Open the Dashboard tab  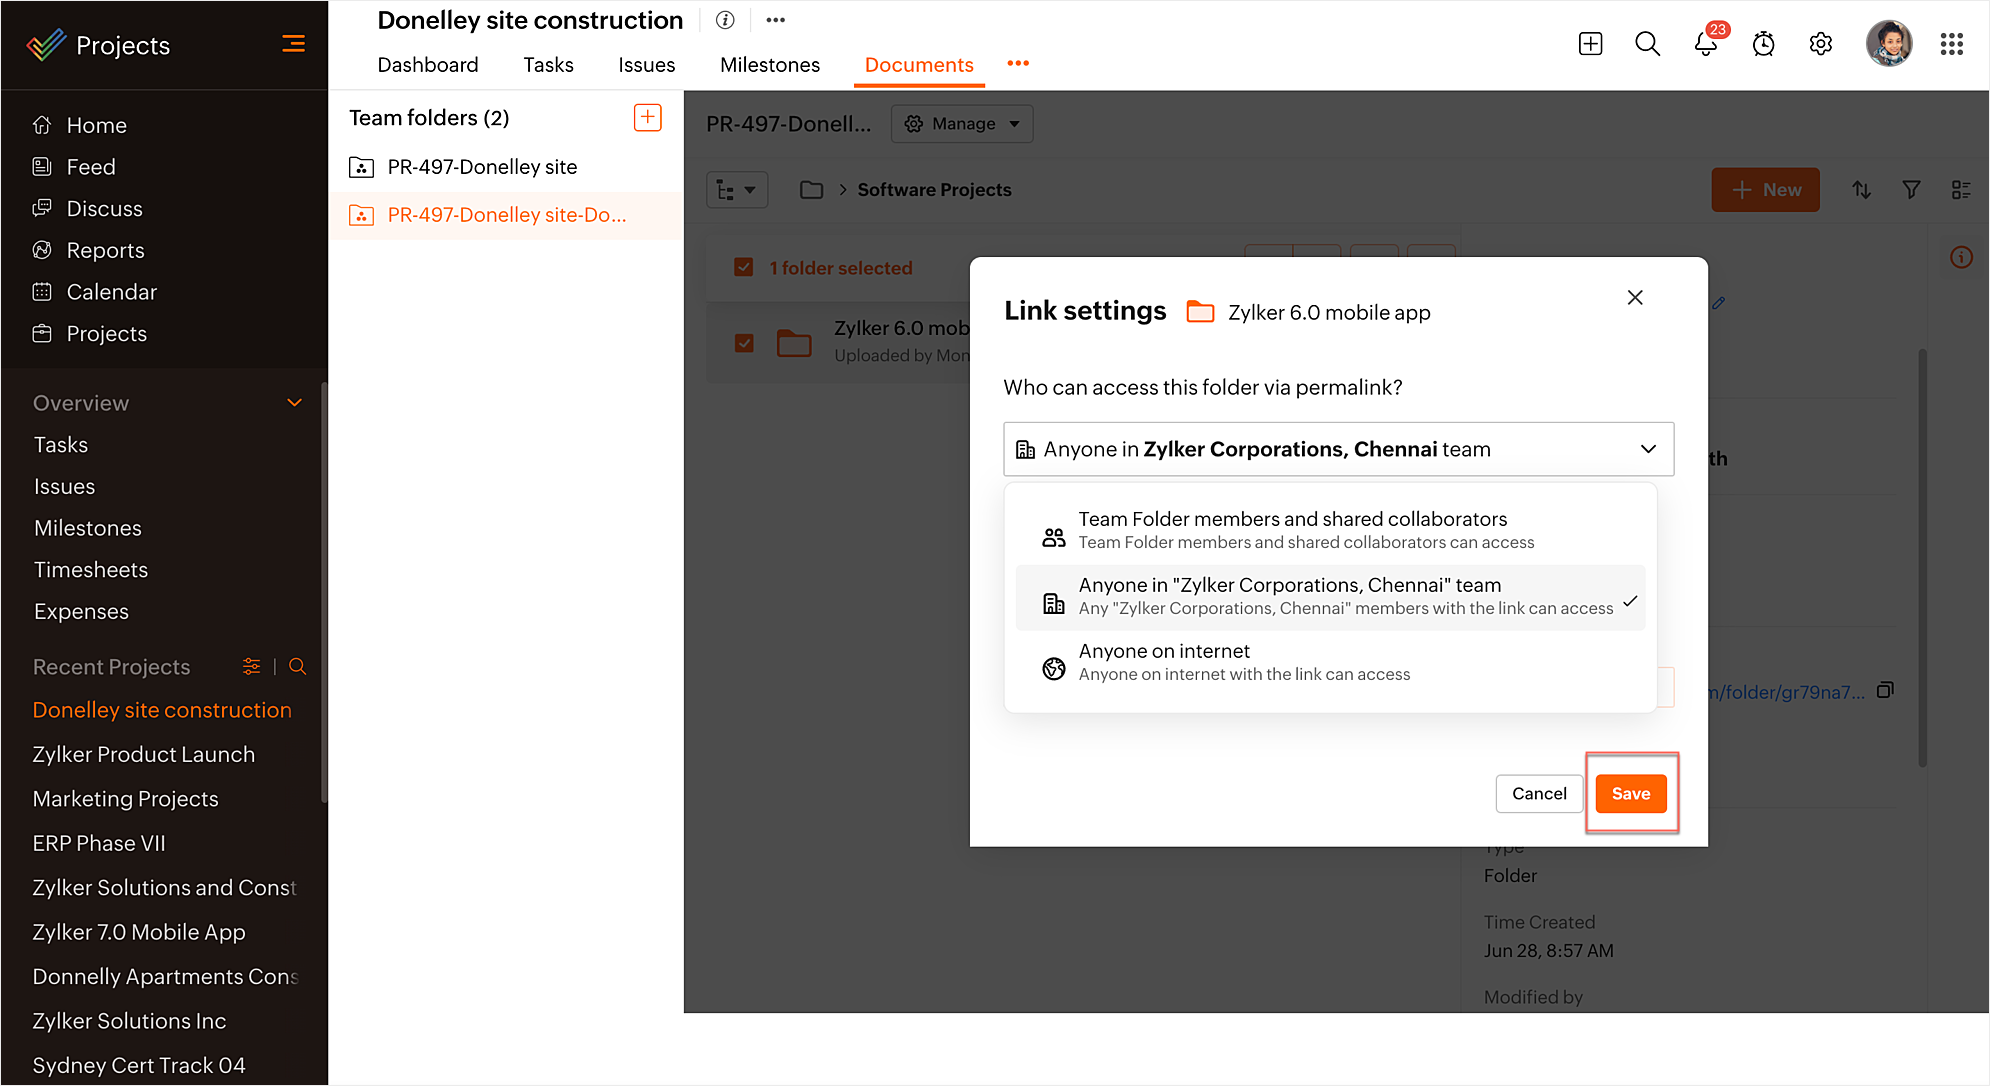click(x=427, y=65)
